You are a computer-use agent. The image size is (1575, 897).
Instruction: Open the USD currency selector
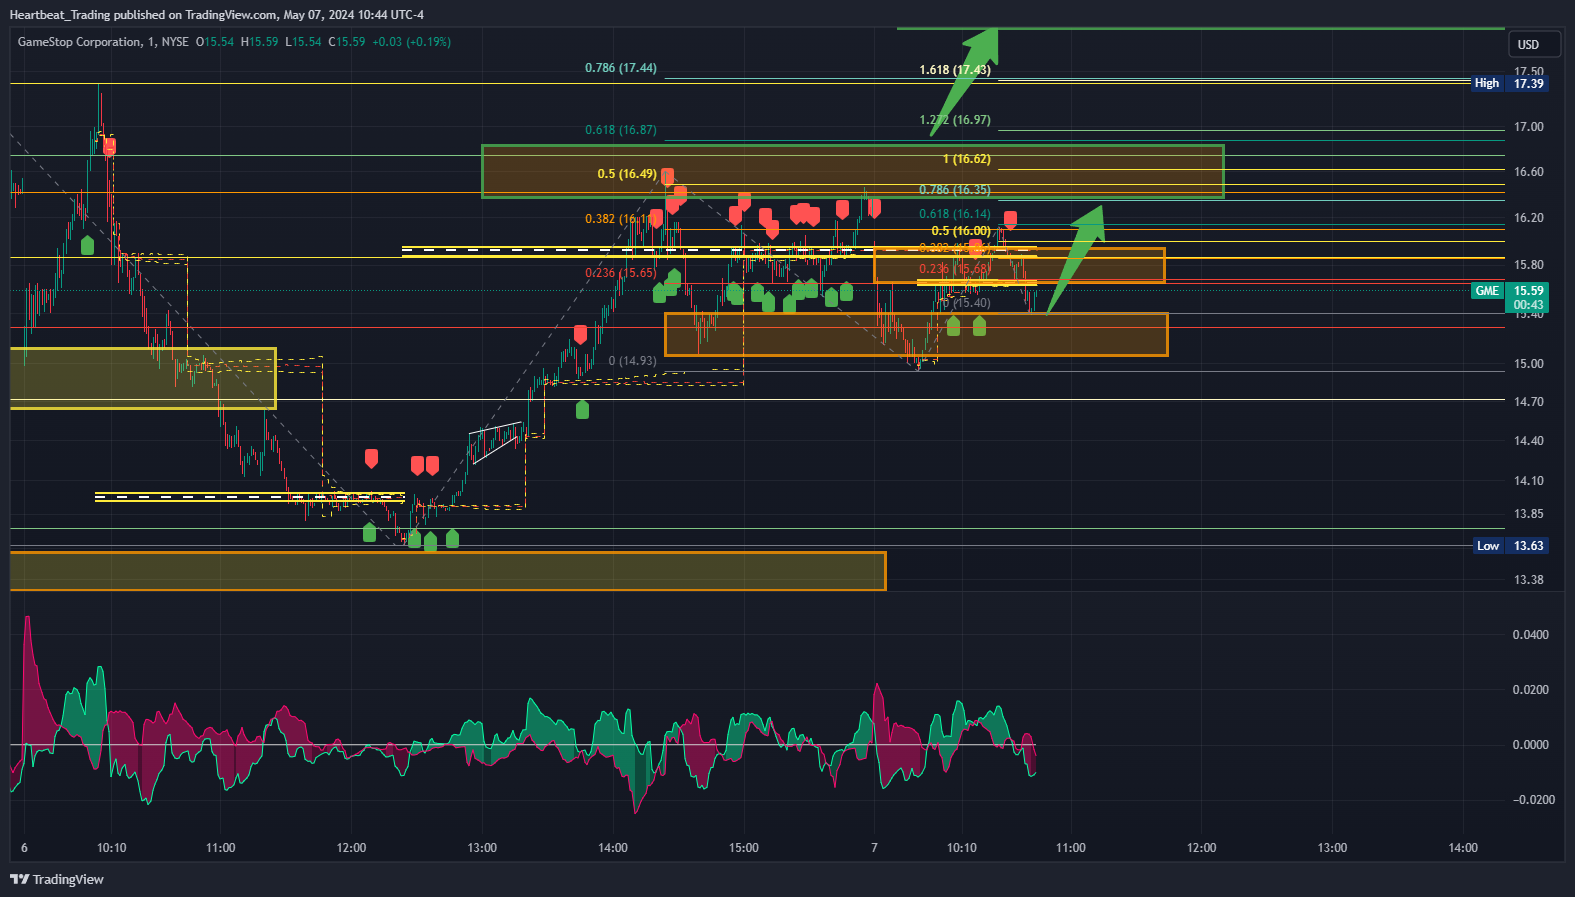(x=1534, y=44)
